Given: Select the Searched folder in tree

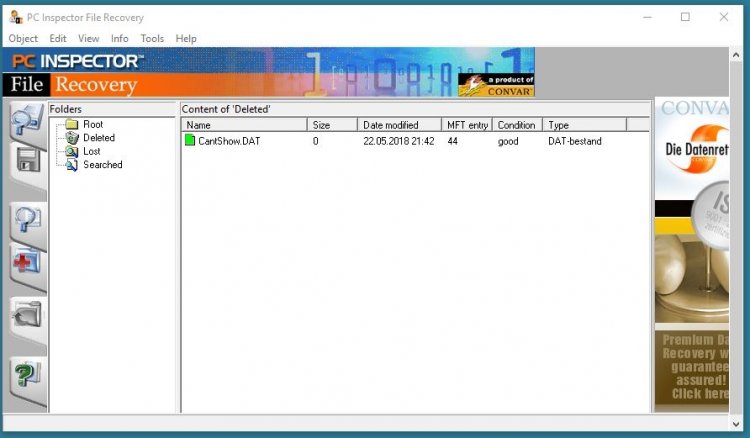Looking at the screenshot, I should point(102,165).
